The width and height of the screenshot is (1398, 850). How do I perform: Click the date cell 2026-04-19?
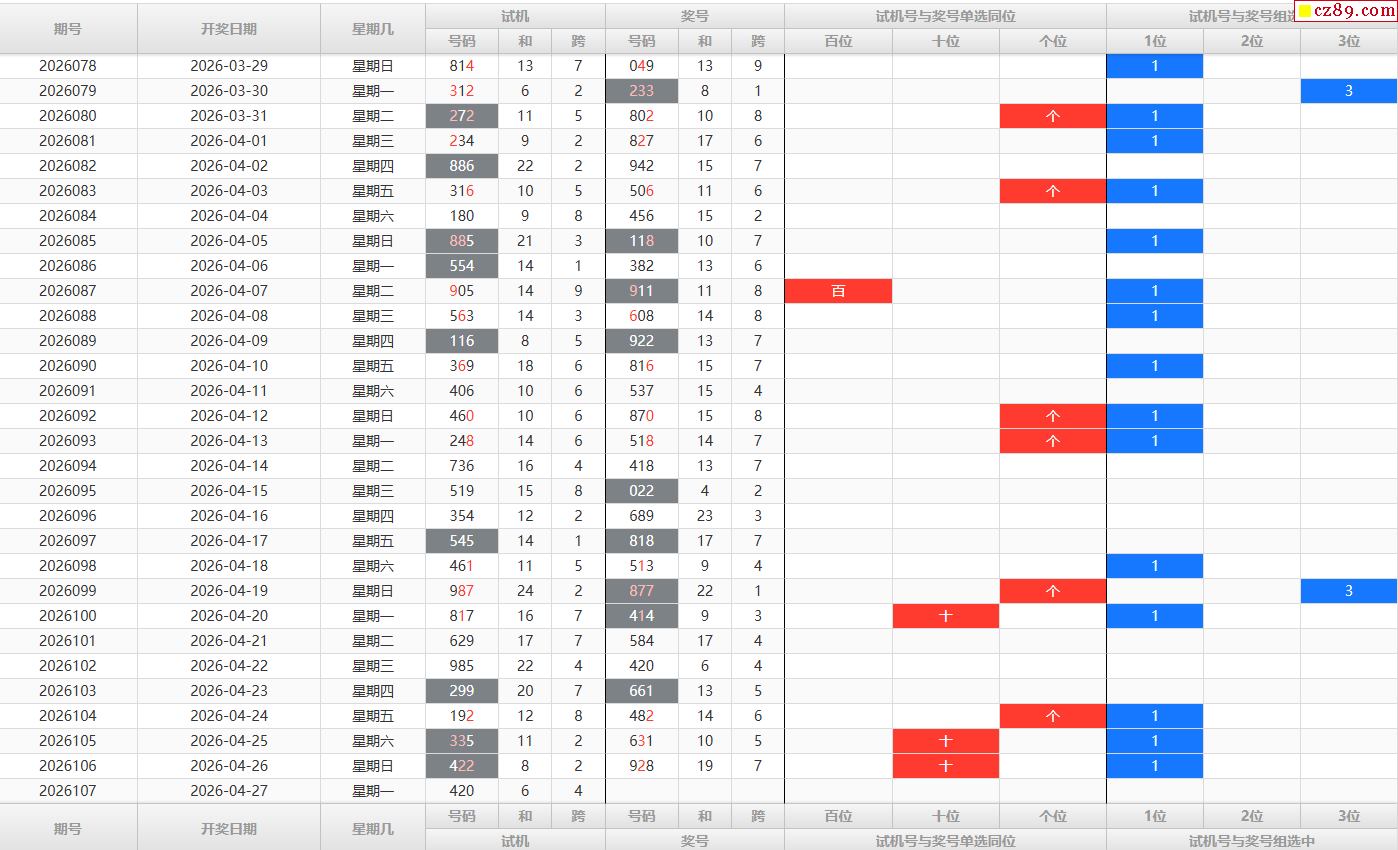[x=229, y=591]
